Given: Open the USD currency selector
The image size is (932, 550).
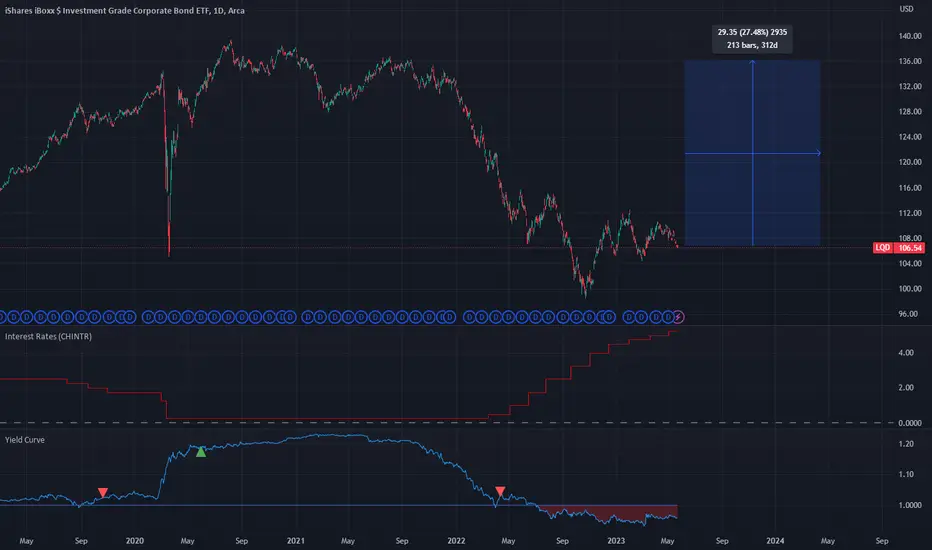Looking at the screenshot, I should (x=906, y=9).
